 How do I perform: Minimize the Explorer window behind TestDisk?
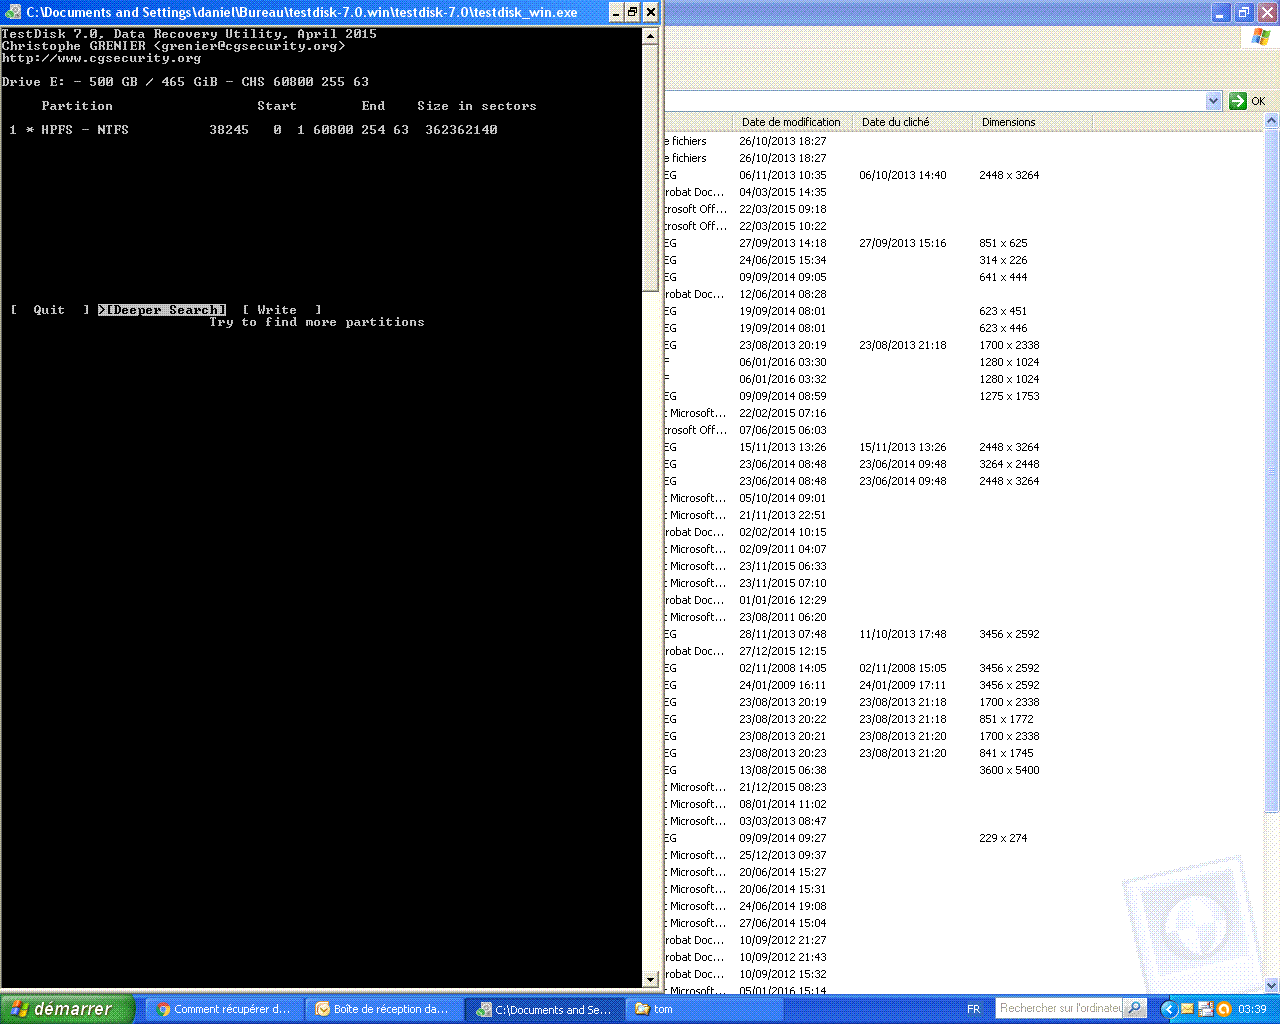tap(1221, 12)
